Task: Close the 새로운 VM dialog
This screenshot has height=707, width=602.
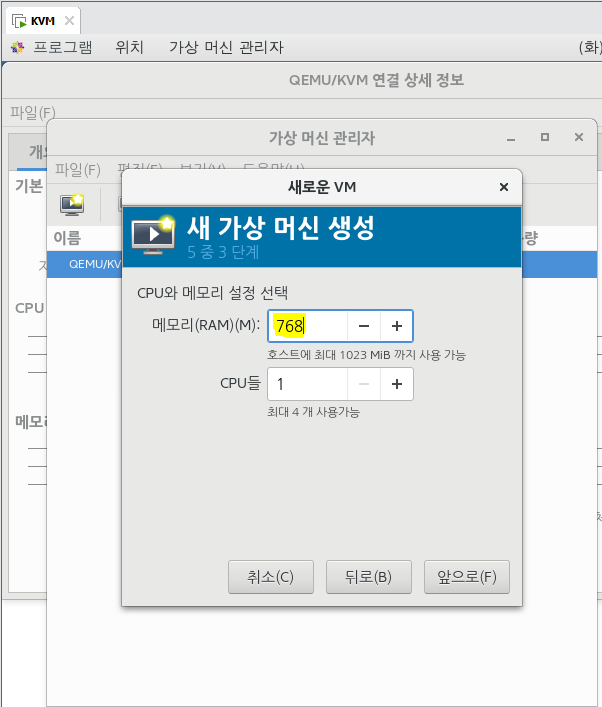Action: [x=504, y=187]
